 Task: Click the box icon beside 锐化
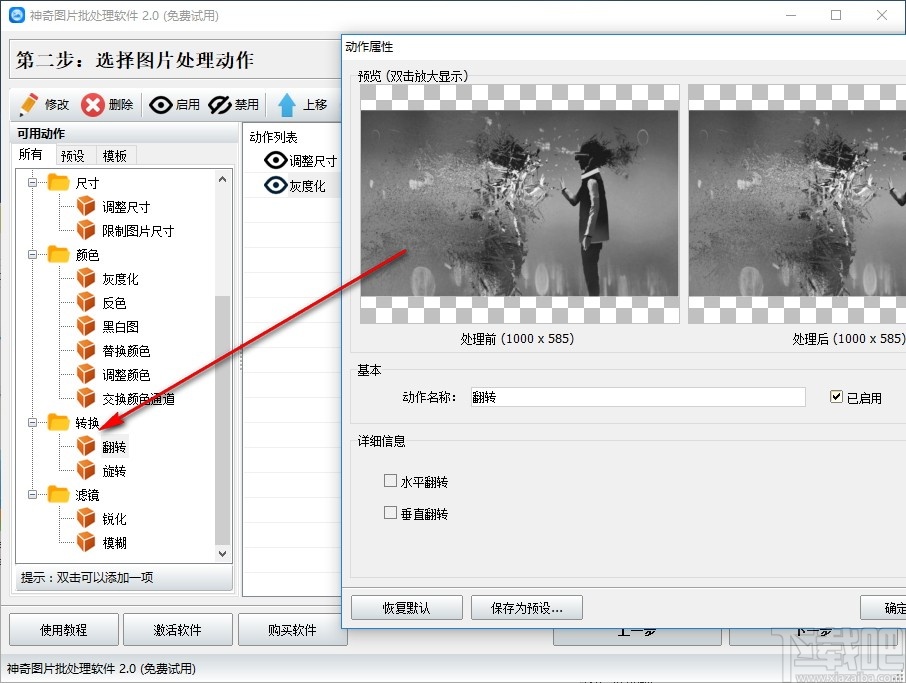coord(86,518)
